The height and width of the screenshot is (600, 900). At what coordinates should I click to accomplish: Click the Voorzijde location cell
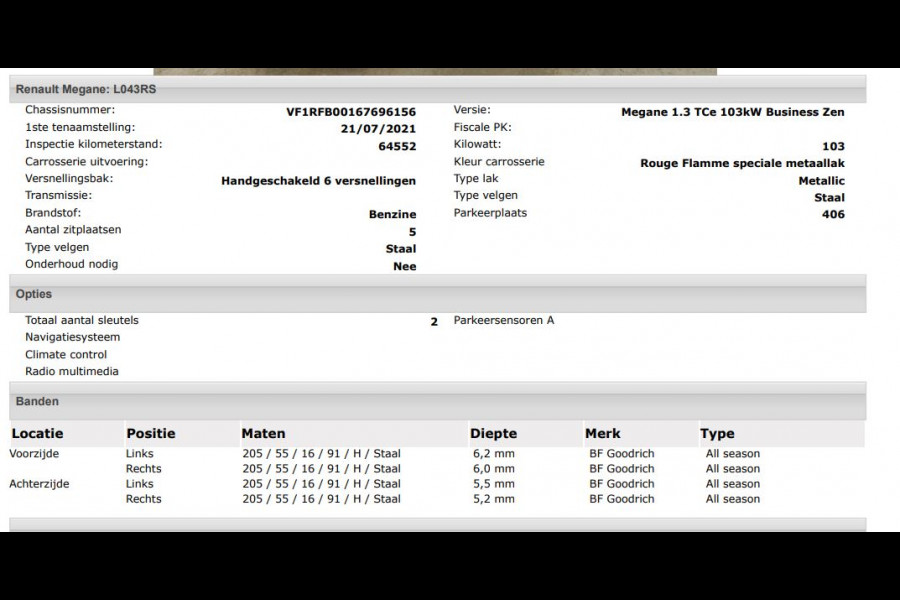pyautogui.click(x=34, y=454)
